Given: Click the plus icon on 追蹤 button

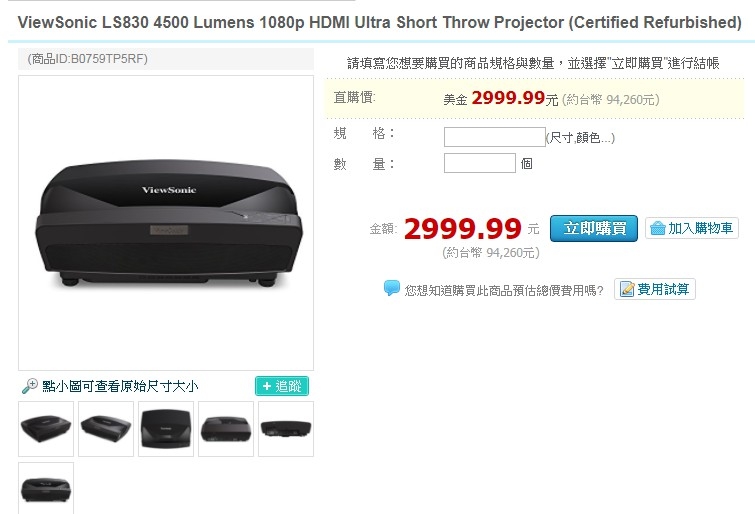Looking at the screenshot, I should [x=266, y=386].
